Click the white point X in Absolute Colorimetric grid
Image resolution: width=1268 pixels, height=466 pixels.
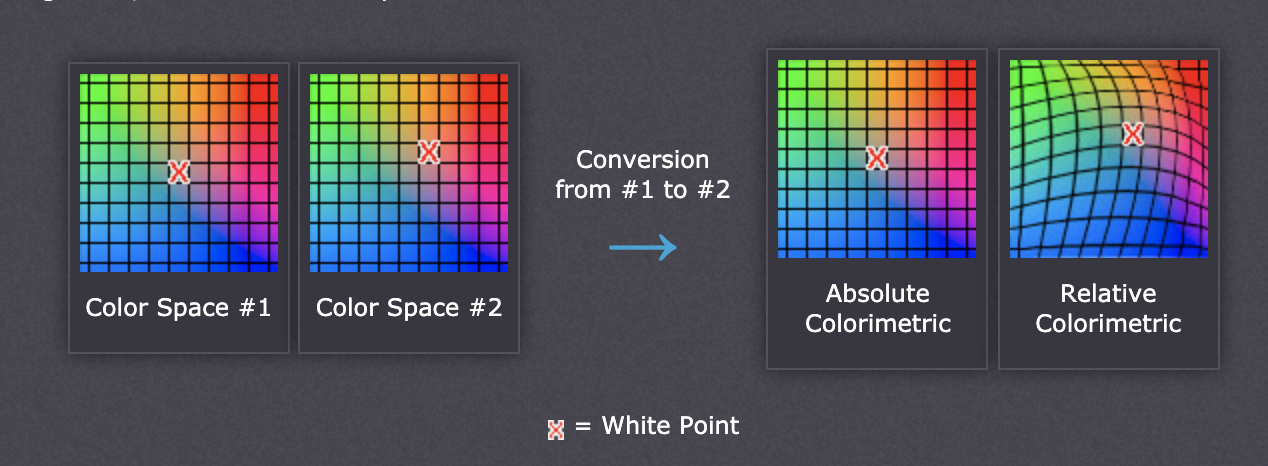(x=876, y=157)
